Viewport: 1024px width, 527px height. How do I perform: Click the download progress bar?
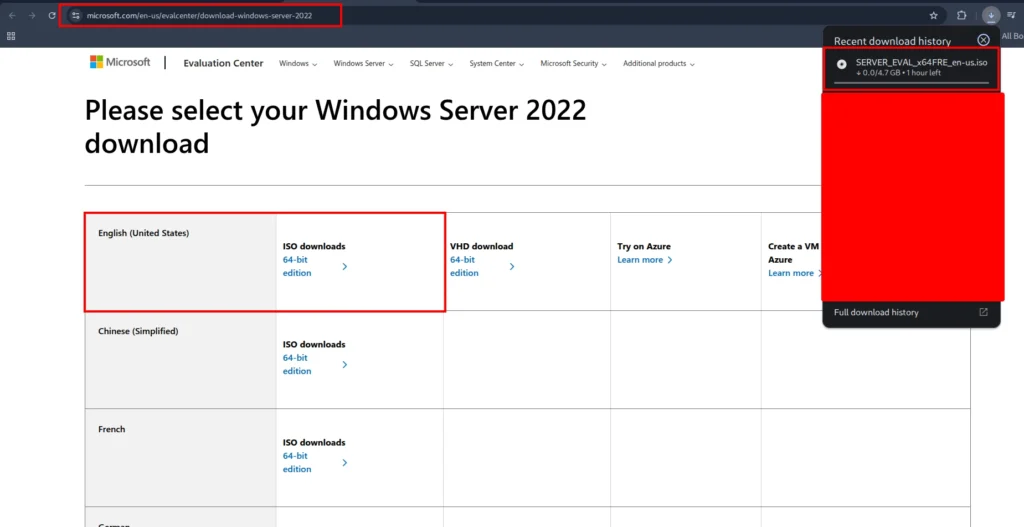[x=911, y=83]
